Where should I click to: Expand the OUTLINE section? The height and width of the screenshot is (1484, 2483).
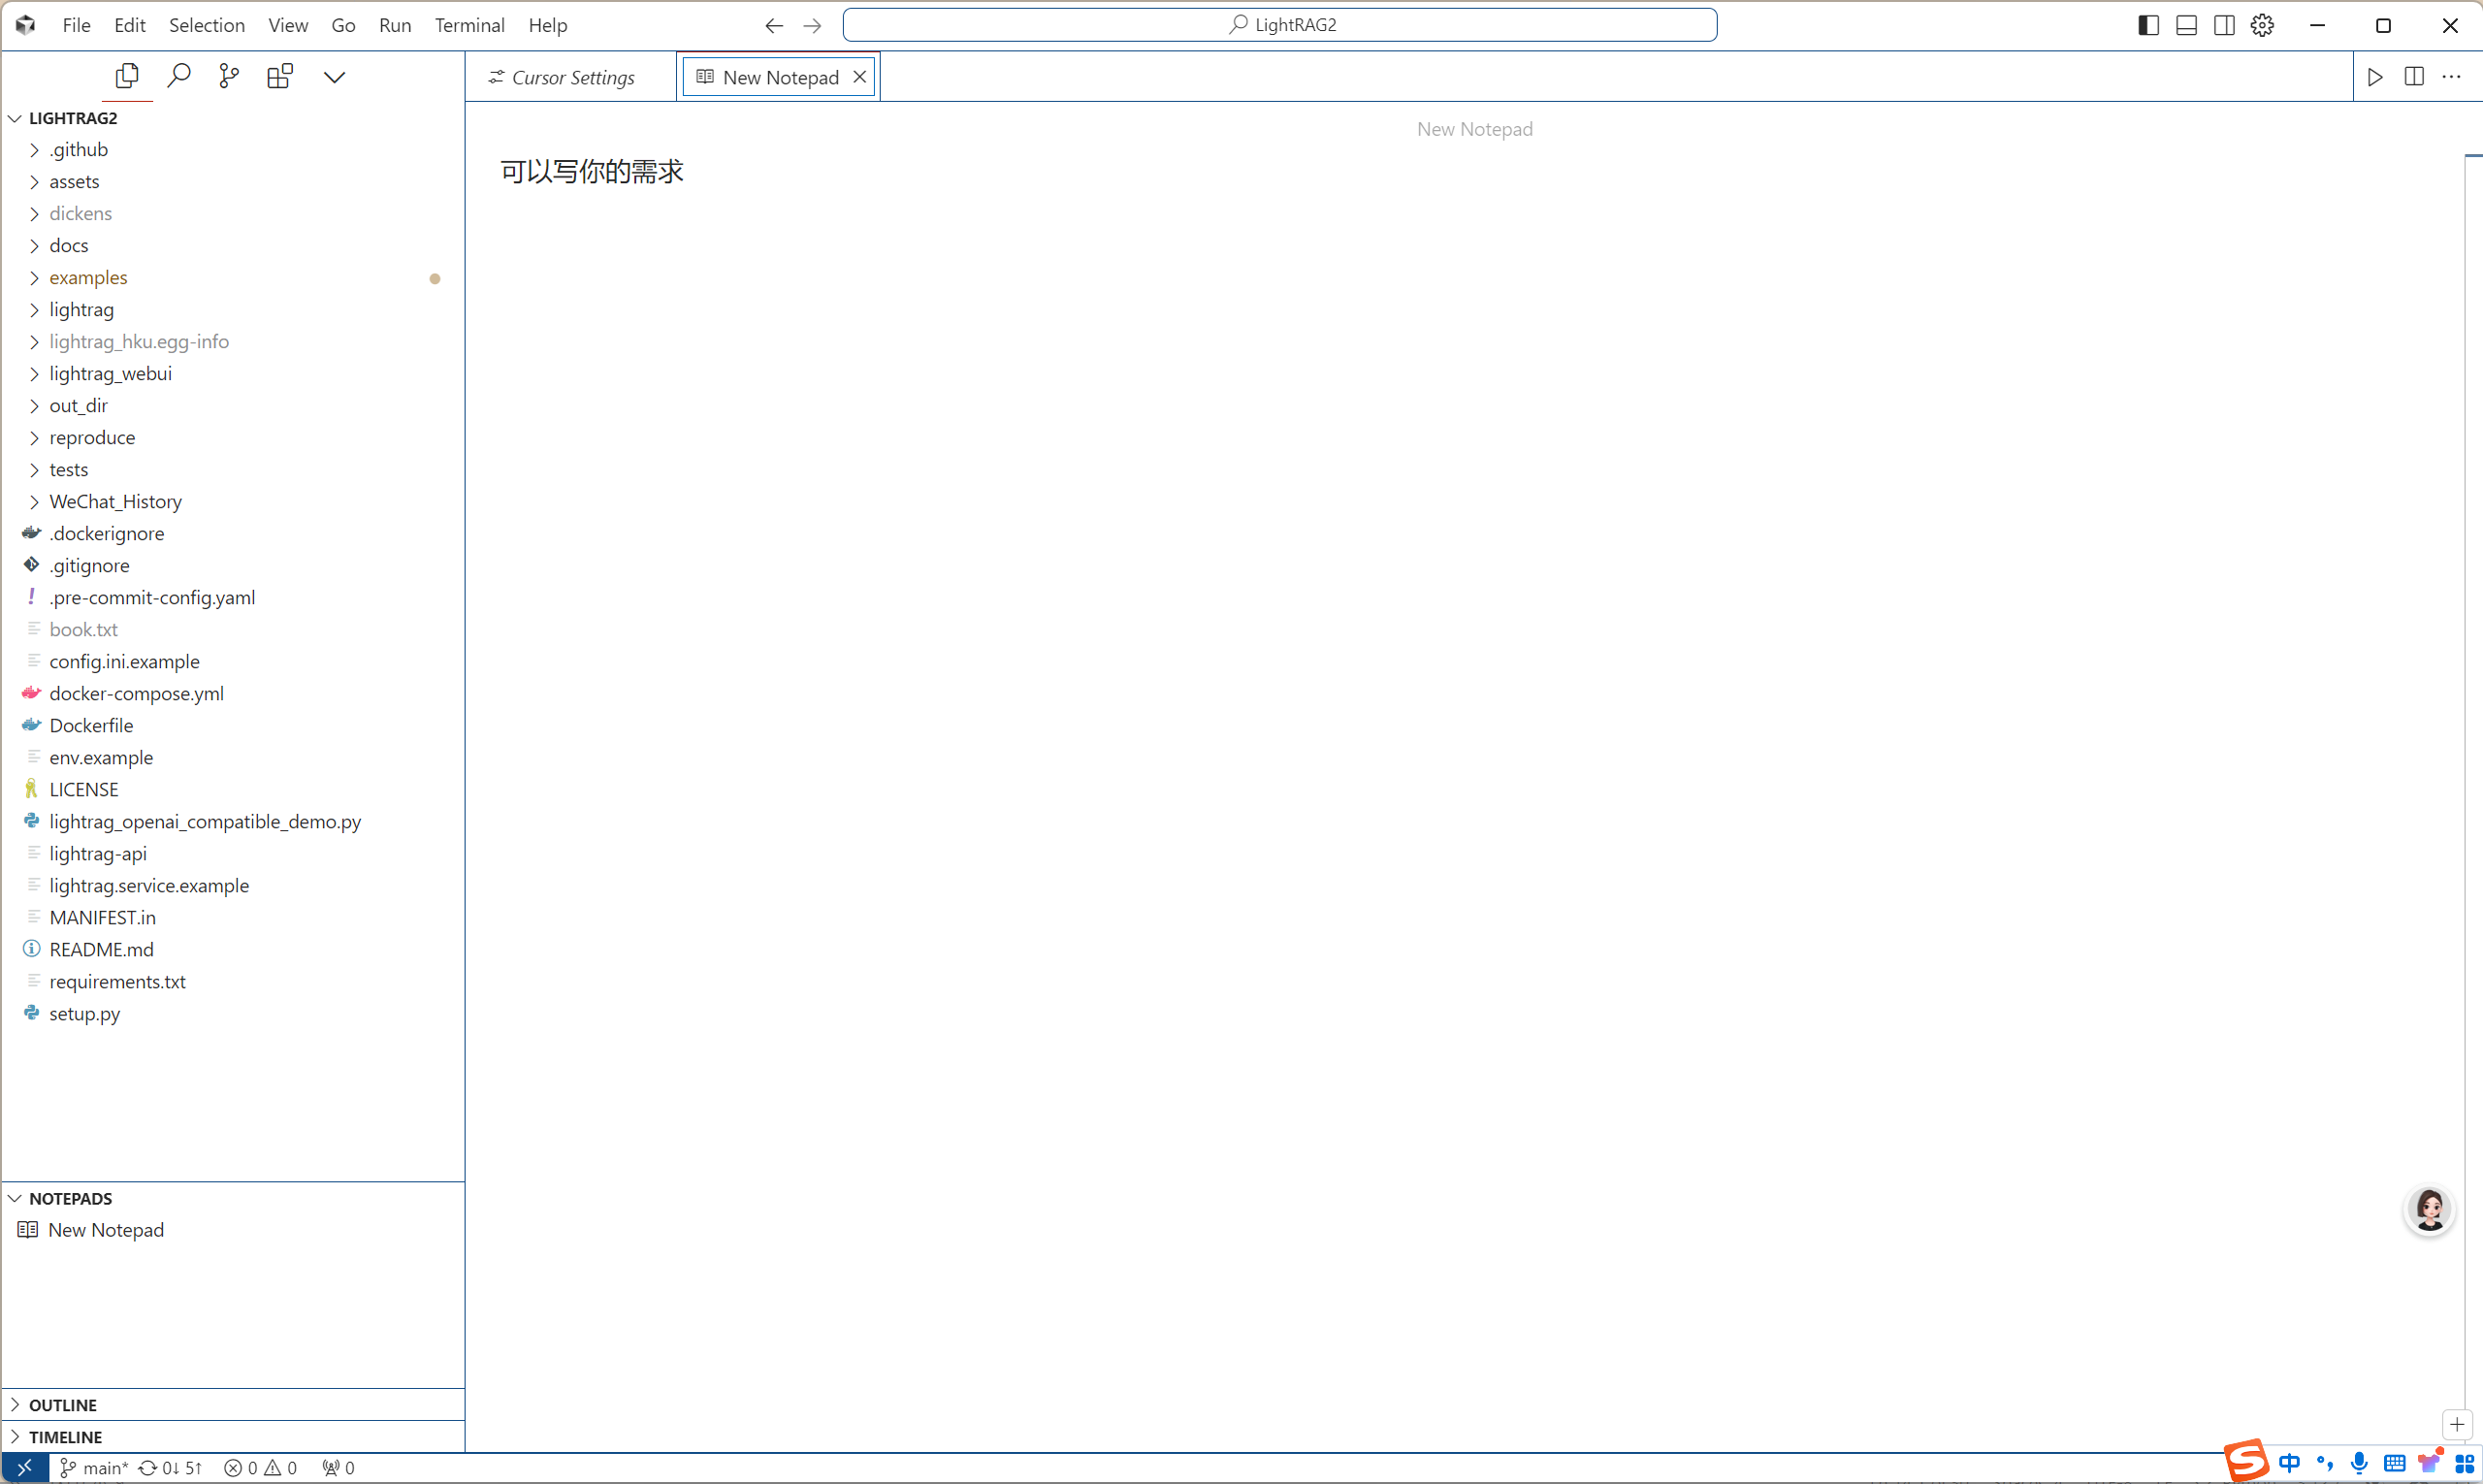[x=62, y=1405]
